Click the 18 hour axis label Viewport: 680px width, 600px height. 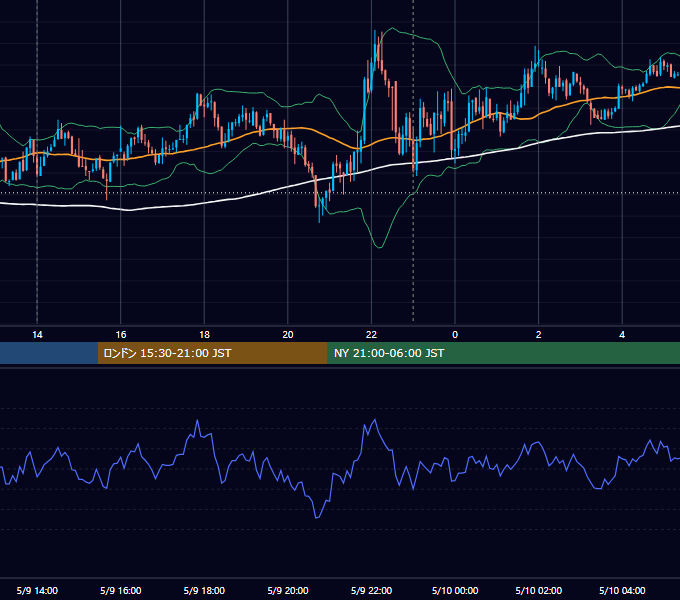(x=204, y=335)
